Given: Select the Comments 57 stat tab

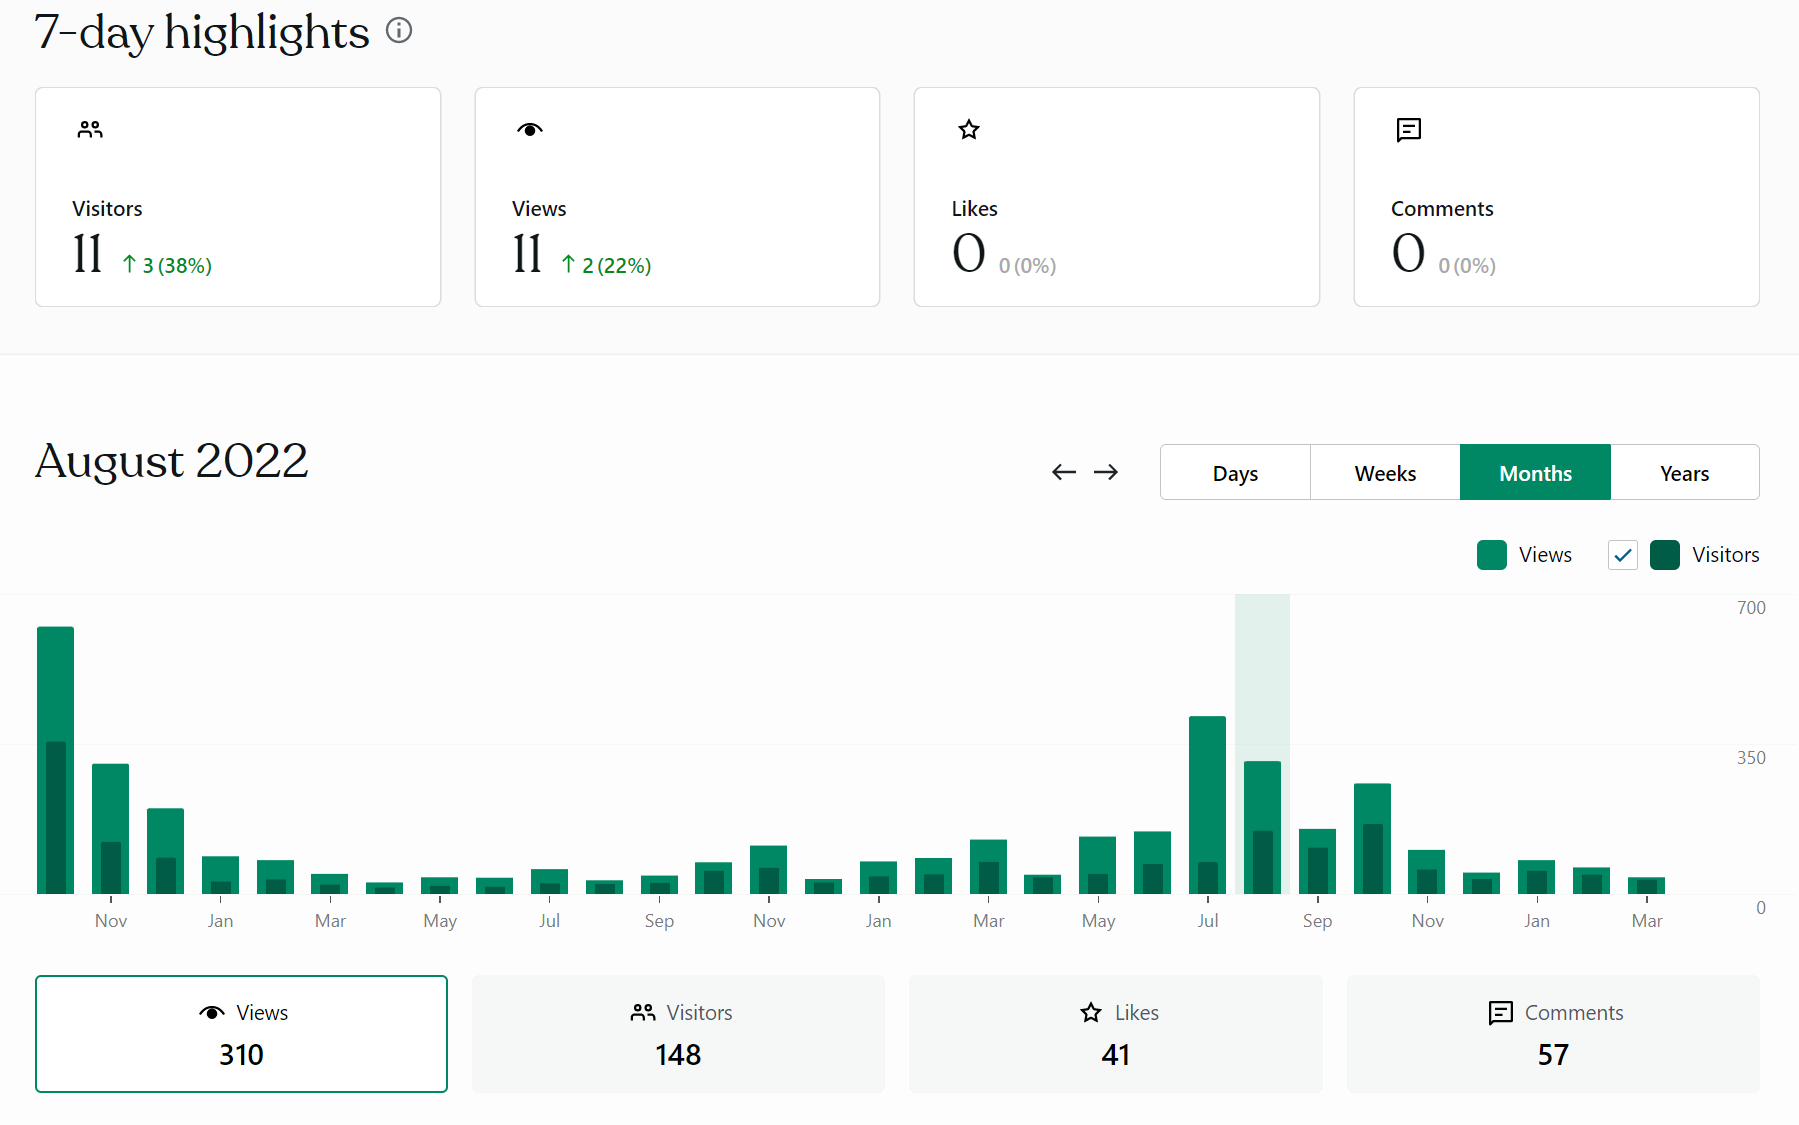Looking at the screenshot, I should 1553,1034.
